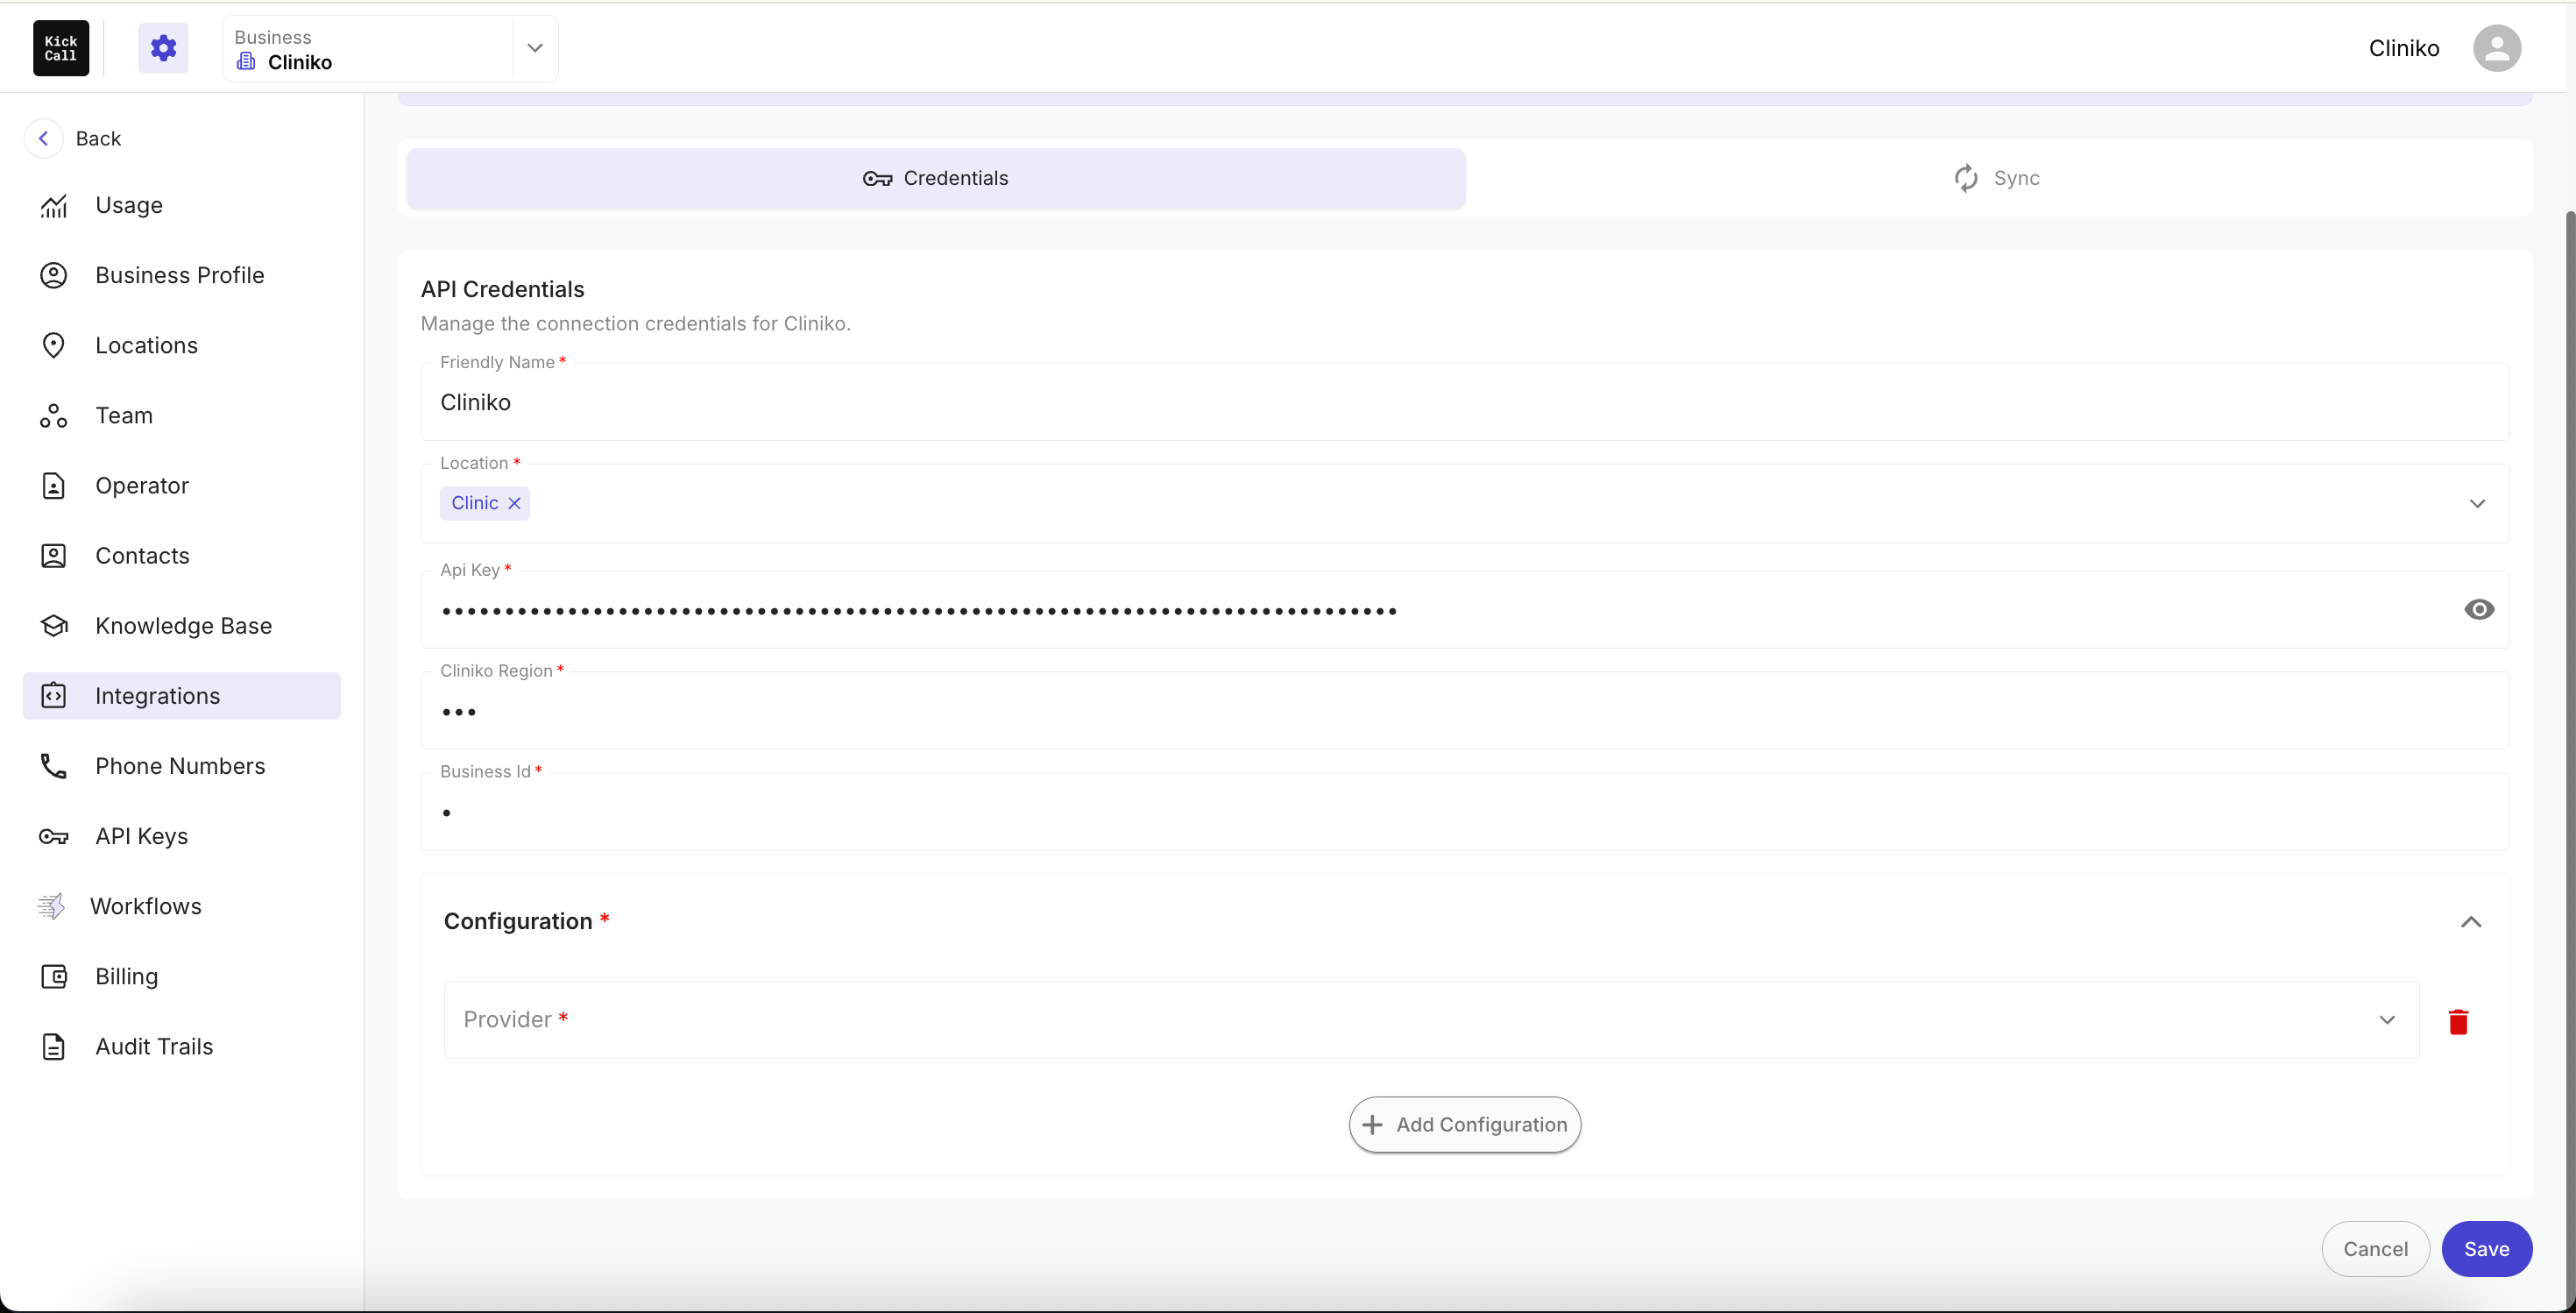Open the Operator section
The height and width of the screenshot is (1313, 2576).
point(182,485)
